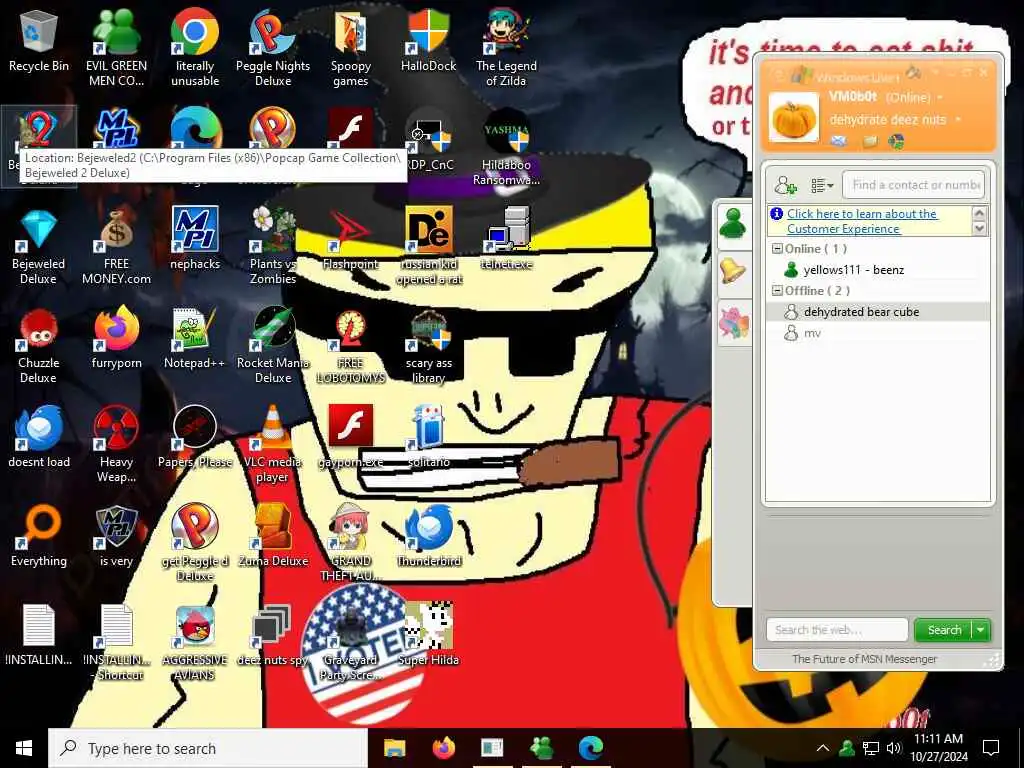Select the Super Hilda desktop icon

(x=428, y=635)
